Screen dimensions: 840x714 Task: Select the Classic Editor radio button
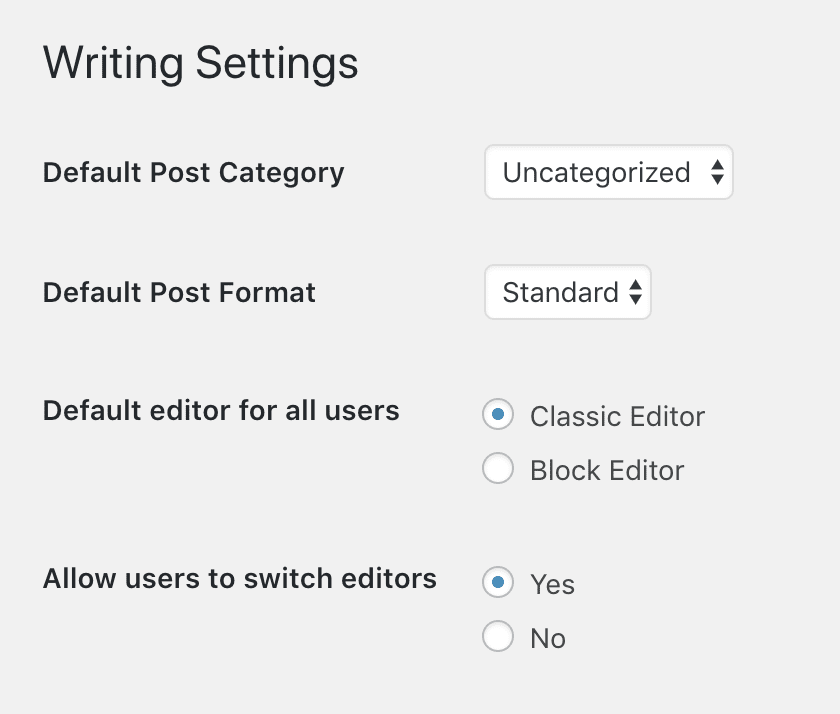(x=498, y=415)
